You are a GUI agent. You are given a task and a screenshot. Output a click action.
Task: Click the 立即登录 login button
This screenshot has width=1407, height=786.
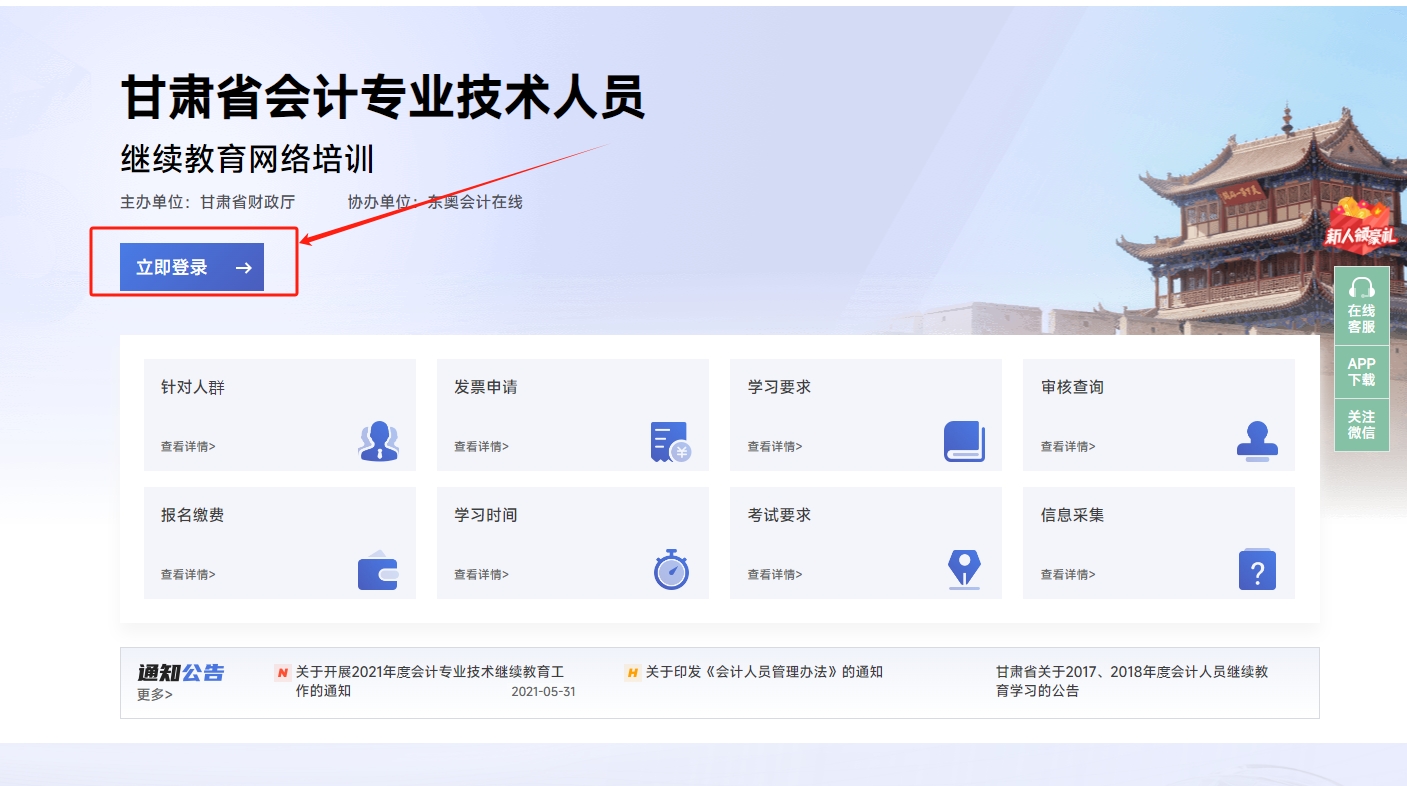pos(193,266)
